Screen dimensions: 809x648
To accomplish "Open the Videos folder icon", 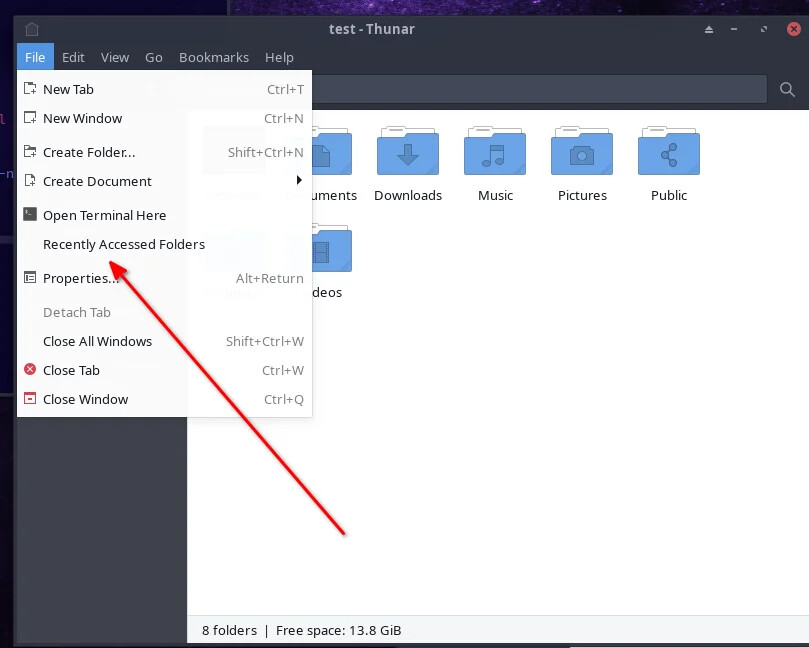I will click(330, 248).
